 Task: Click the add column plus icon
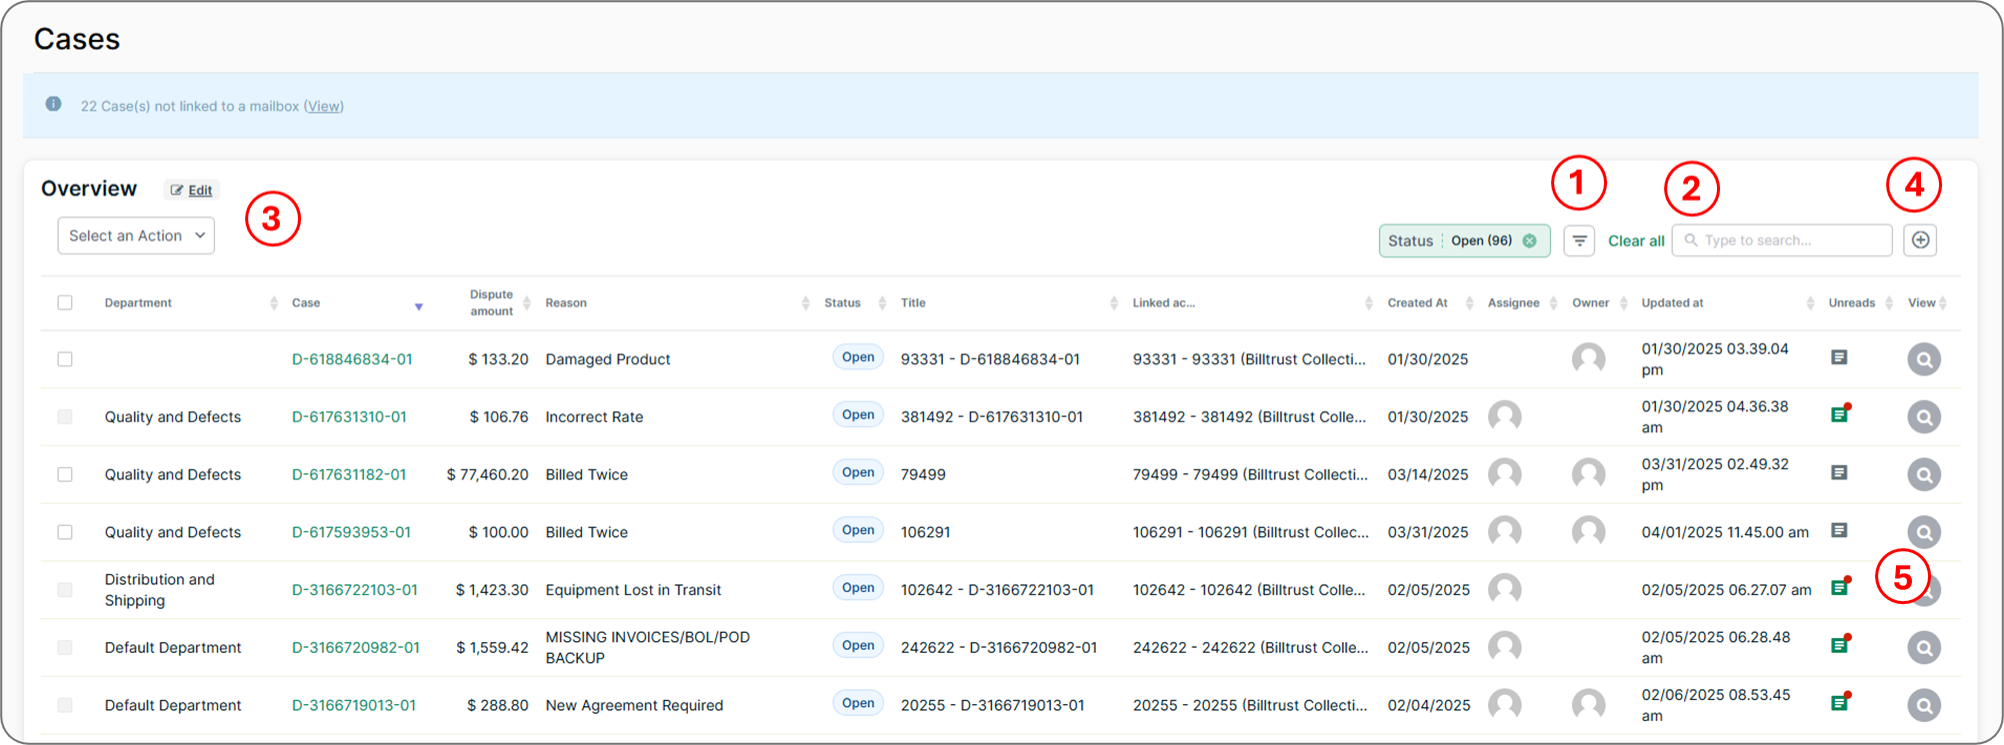[1920, 240]
